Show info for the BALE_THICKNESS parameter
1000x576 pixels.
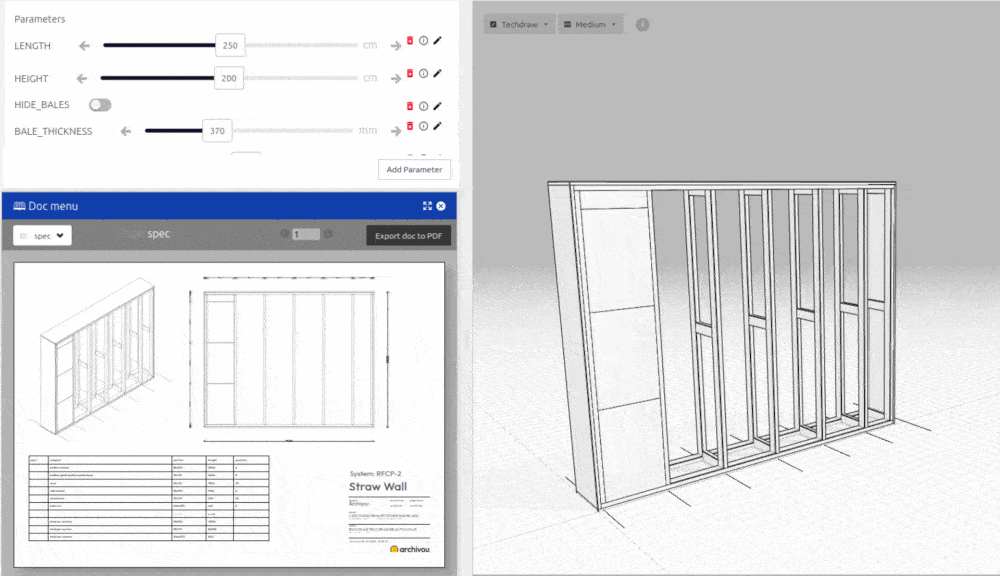coord(423,126)
